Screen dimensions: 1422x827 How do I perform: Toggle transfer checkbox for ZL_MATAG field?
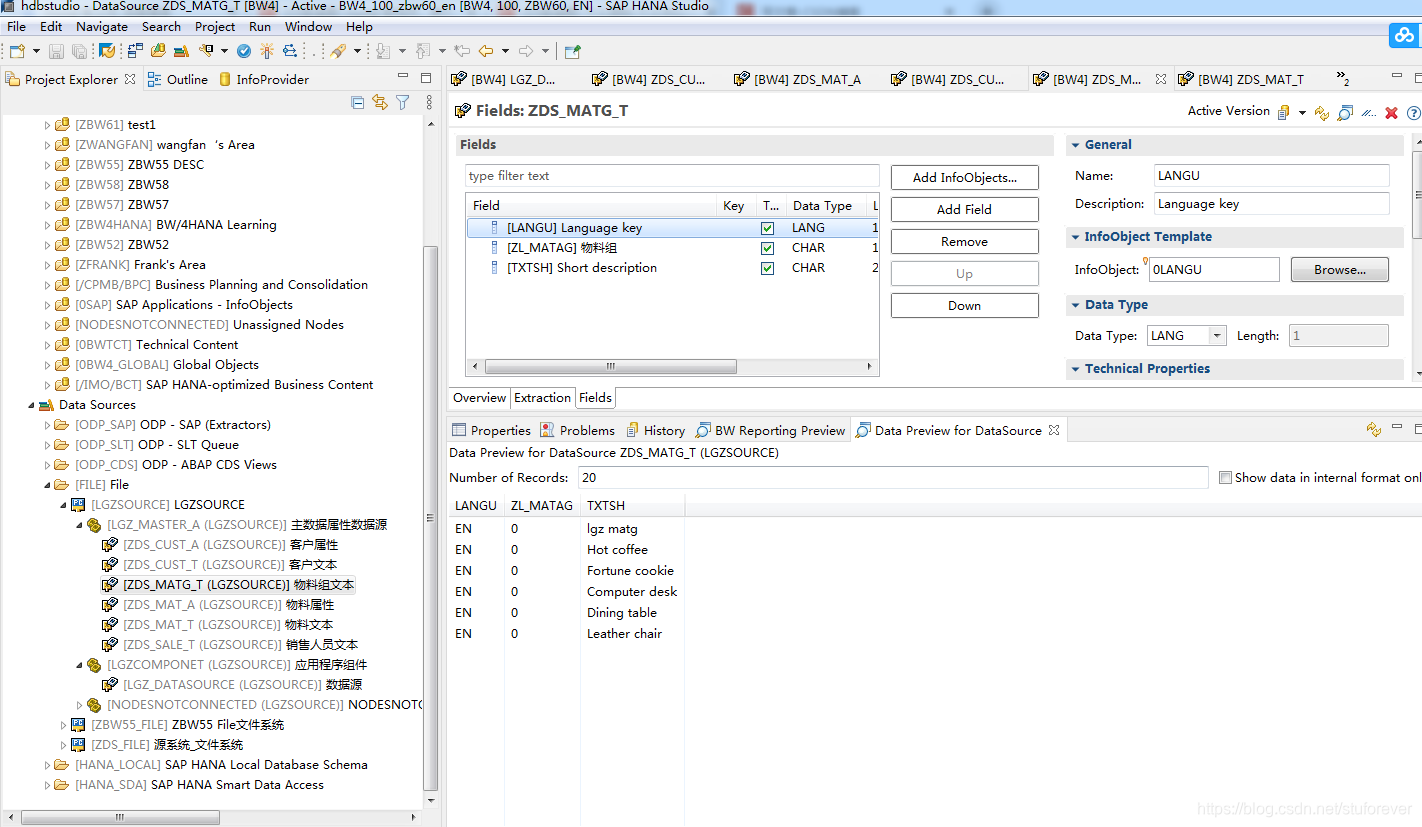tap(767, 248)
